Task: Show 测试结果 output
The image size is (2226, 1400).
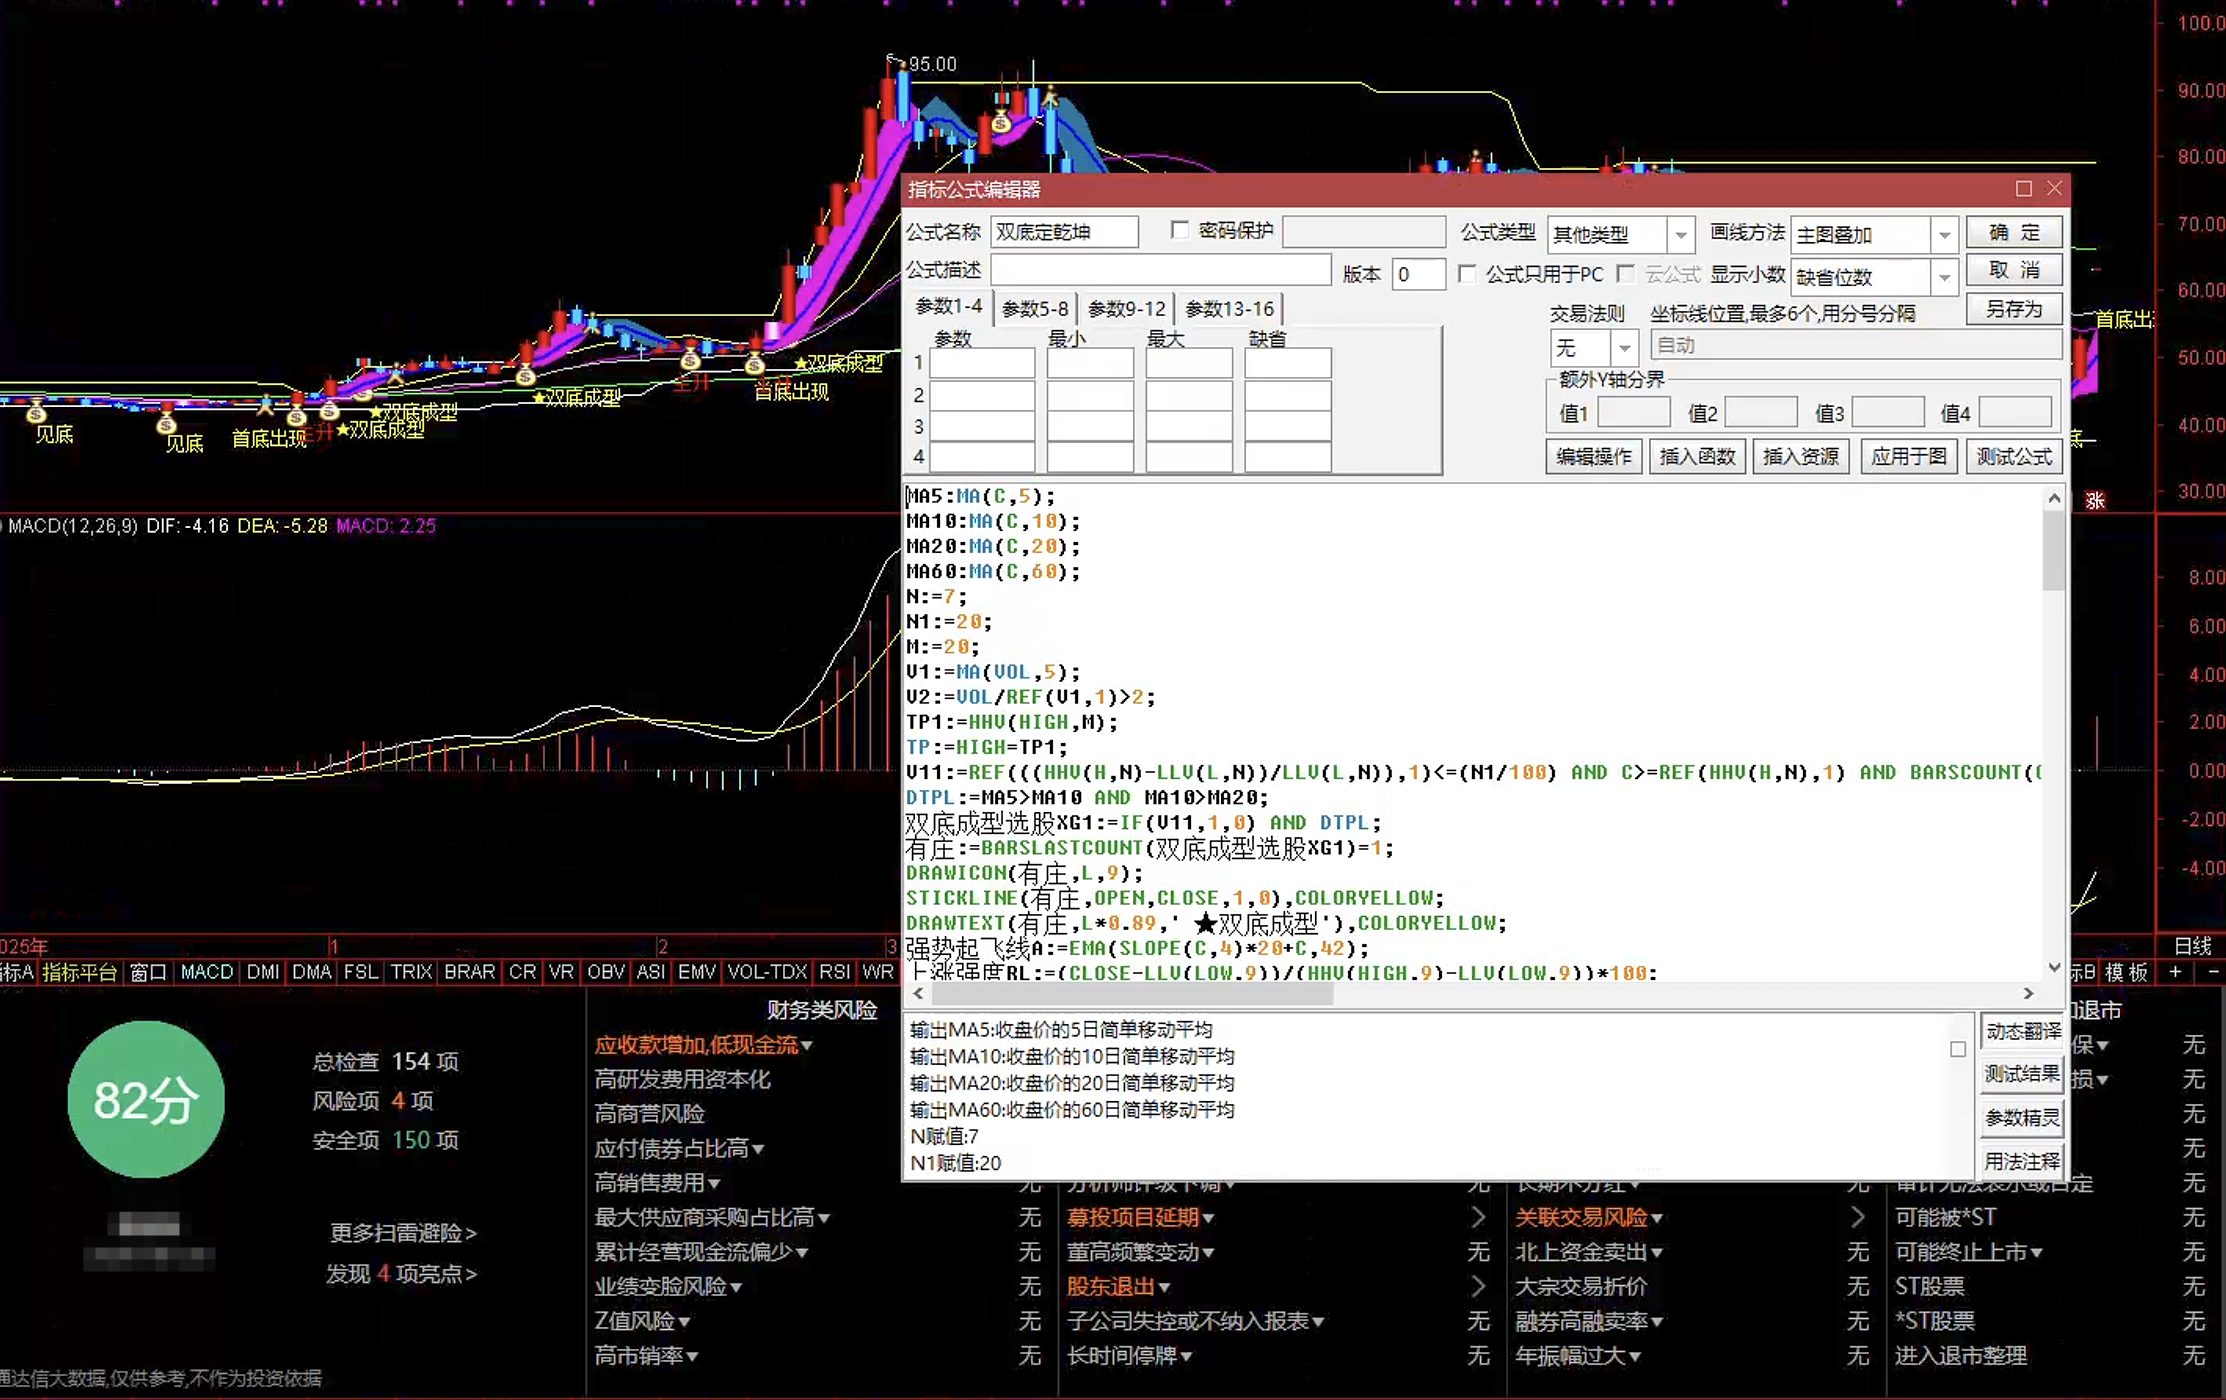Action: coord(2023,1074)
